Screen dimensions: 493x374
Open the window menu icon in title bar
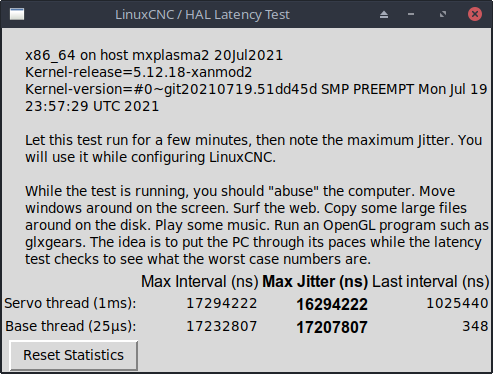(17, 14)
